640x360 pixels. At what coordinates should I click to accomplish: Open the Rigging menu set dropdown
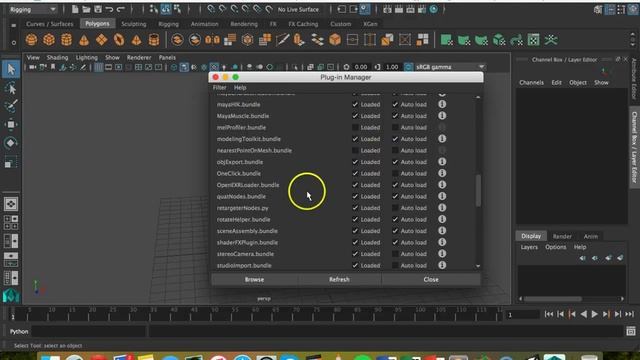click(x=33, y=9)
